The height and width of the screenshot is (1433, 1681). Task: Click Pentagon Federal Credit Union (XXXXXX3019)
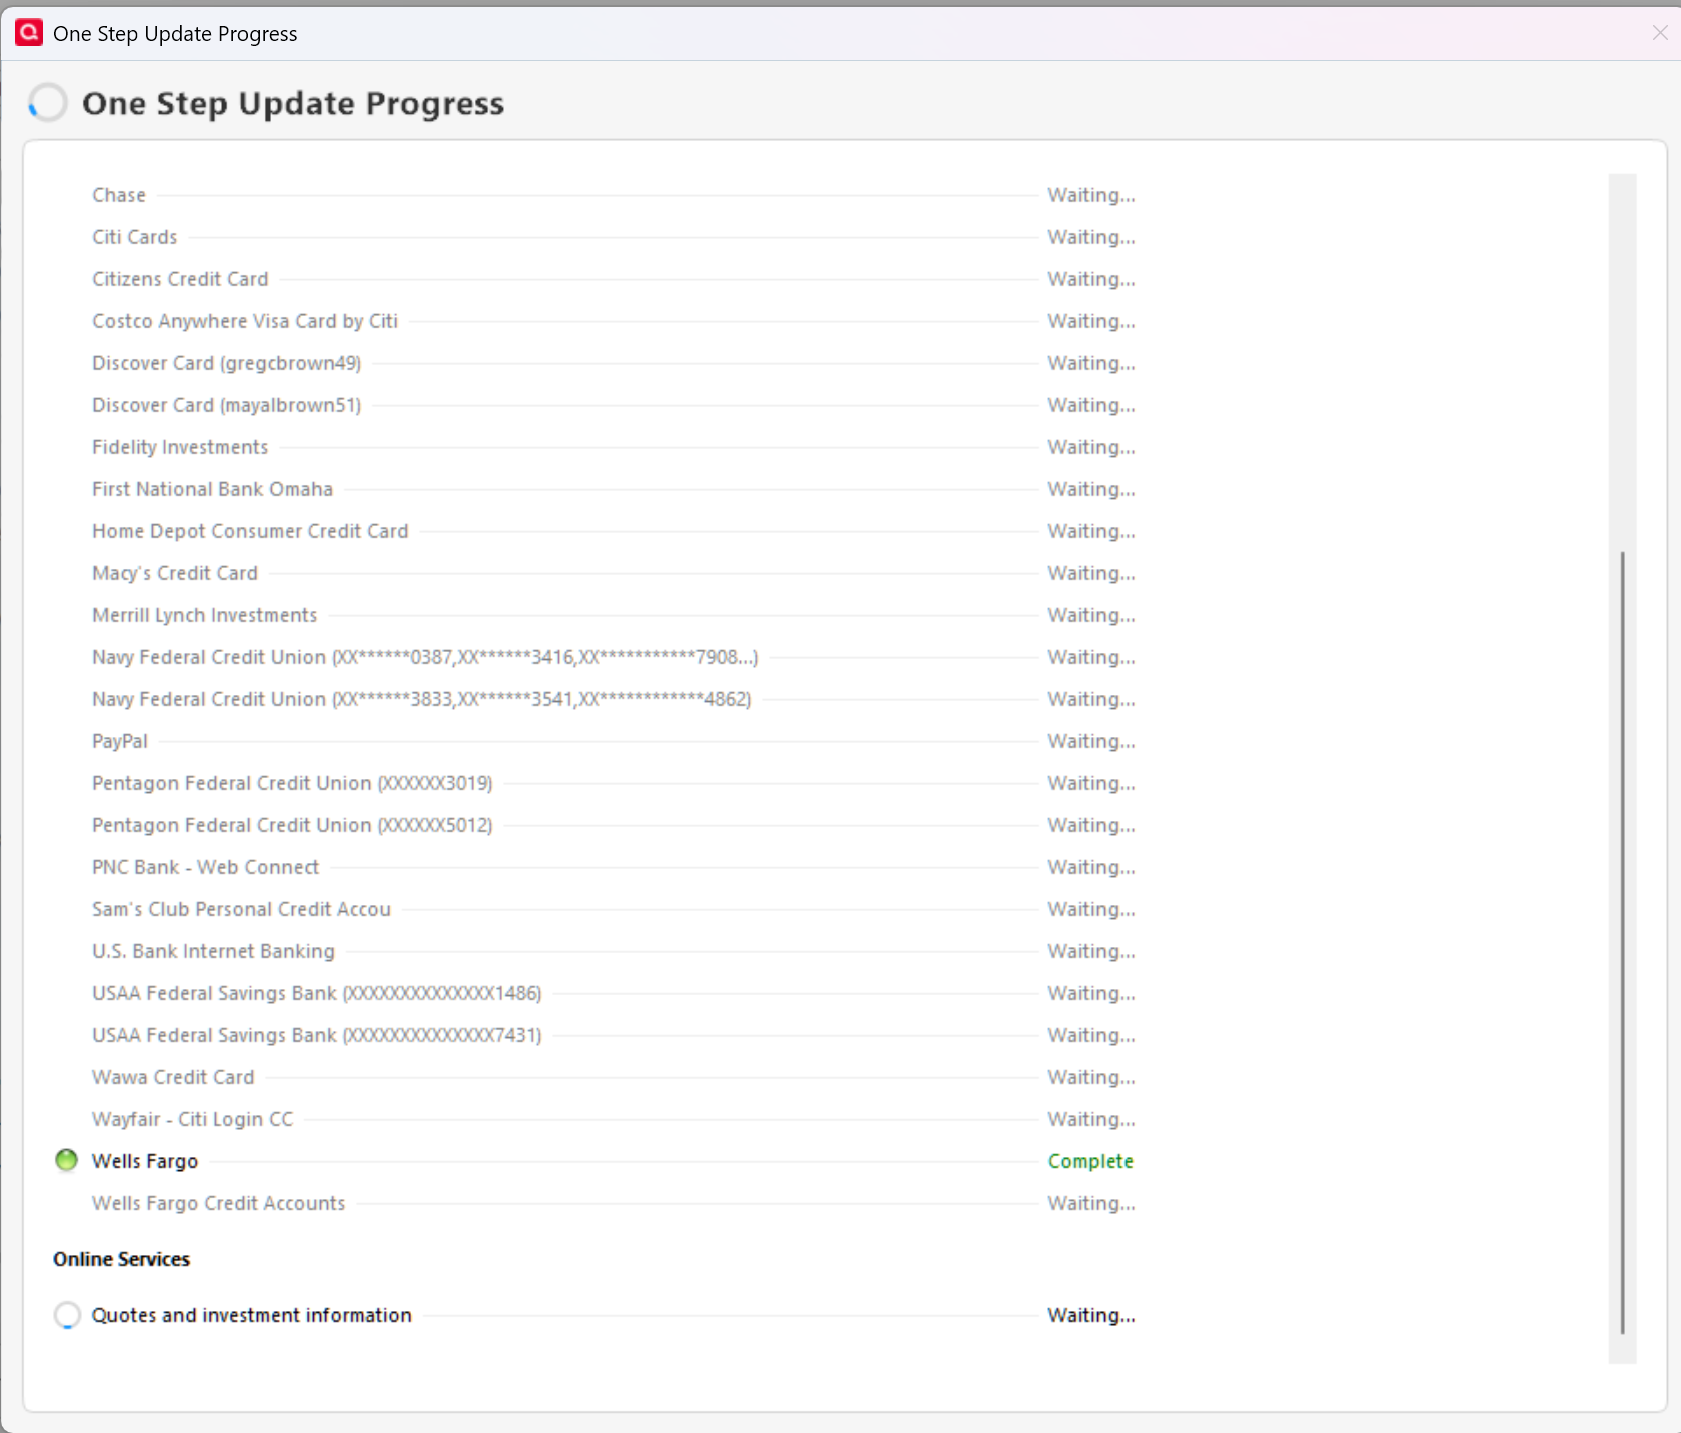coord(292,783)
